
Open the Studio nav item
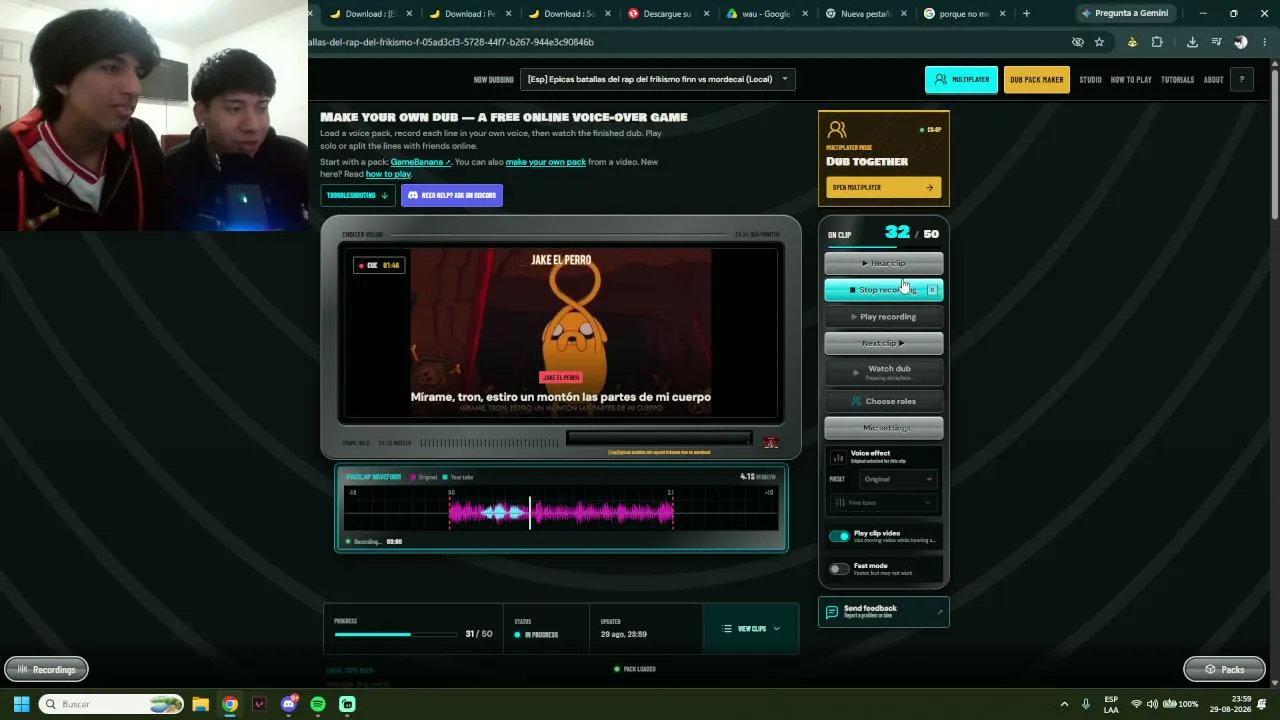[1090, 80]
